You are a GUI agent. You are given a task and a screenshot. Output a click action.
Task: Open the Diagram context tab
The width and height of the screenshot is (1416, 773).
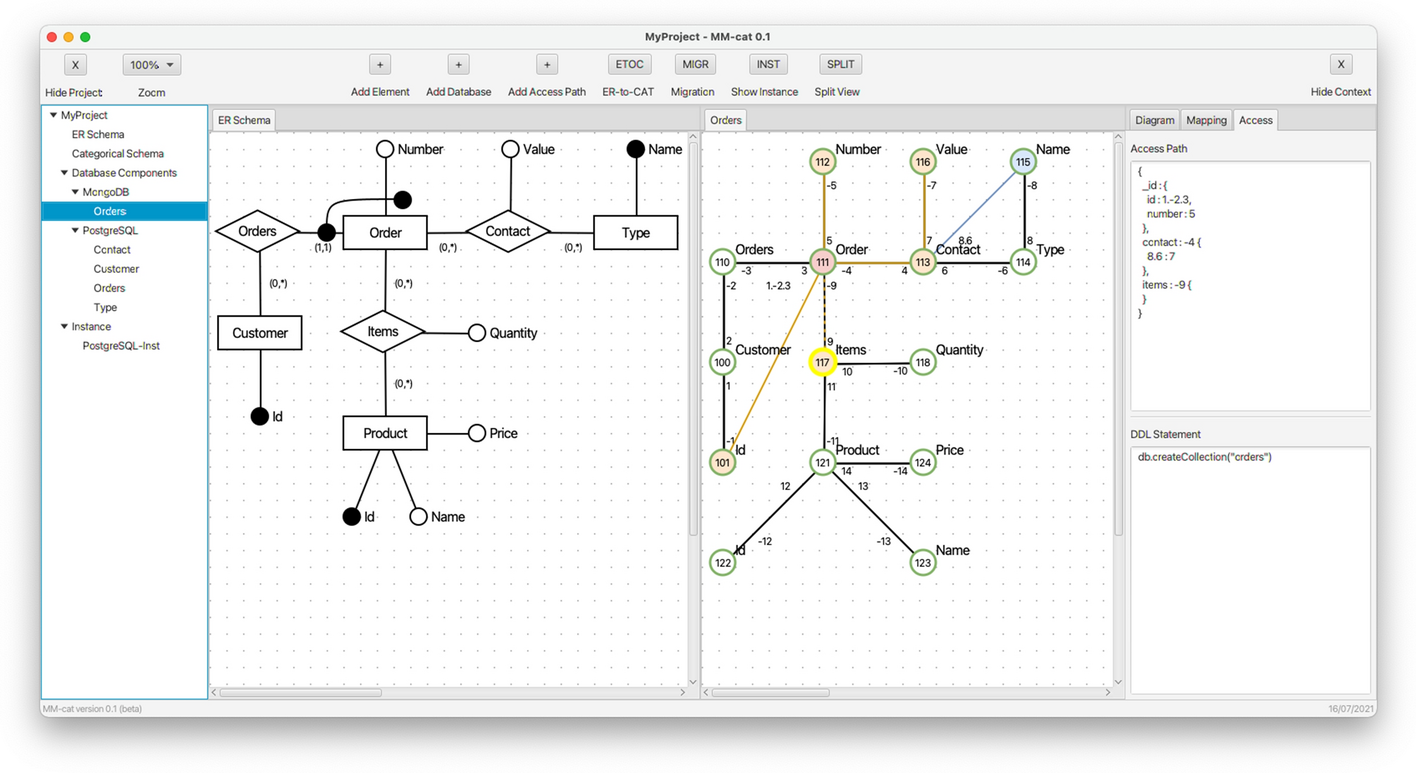tap(1155, 120)
